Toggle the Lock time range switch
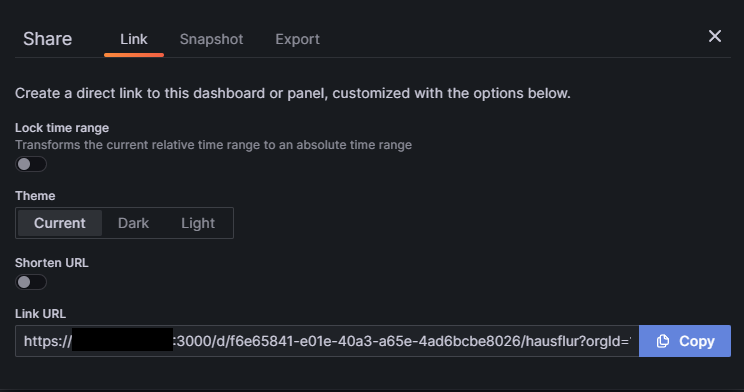The image size is (744, 392). click(31, 164)
